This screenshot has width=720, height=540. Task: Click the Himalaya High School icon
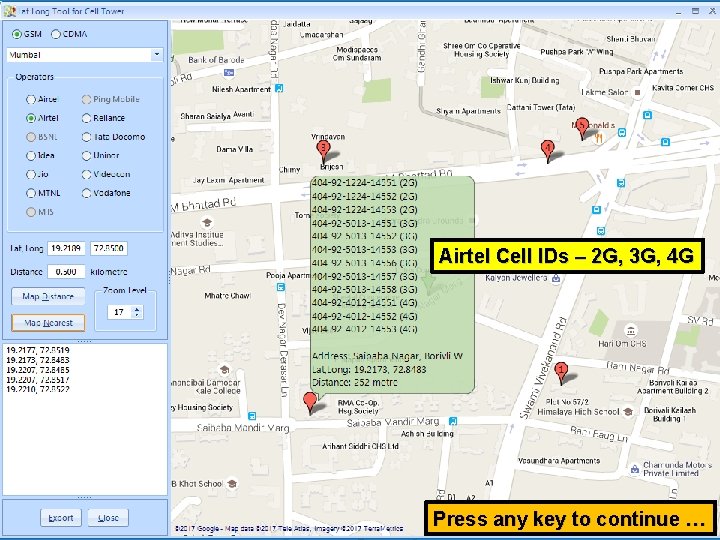[628, 411]
